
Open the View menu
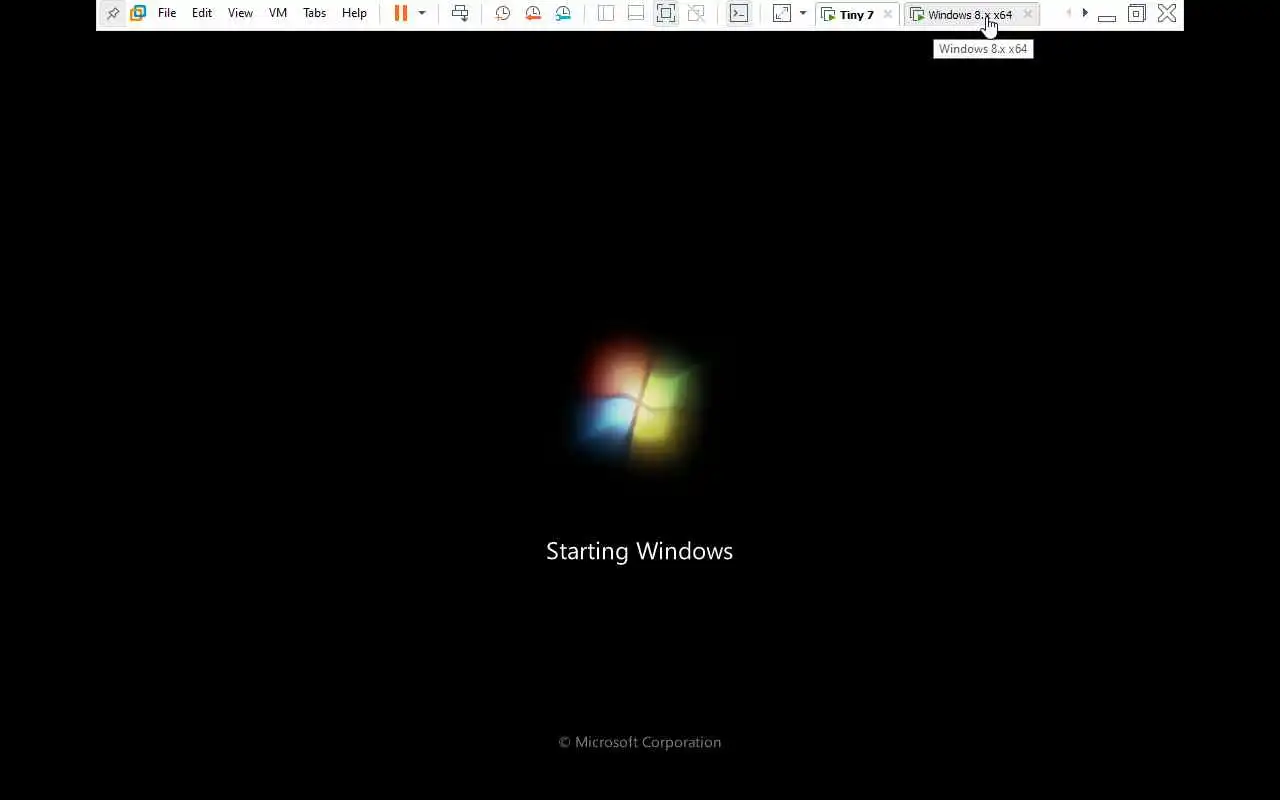240,14
